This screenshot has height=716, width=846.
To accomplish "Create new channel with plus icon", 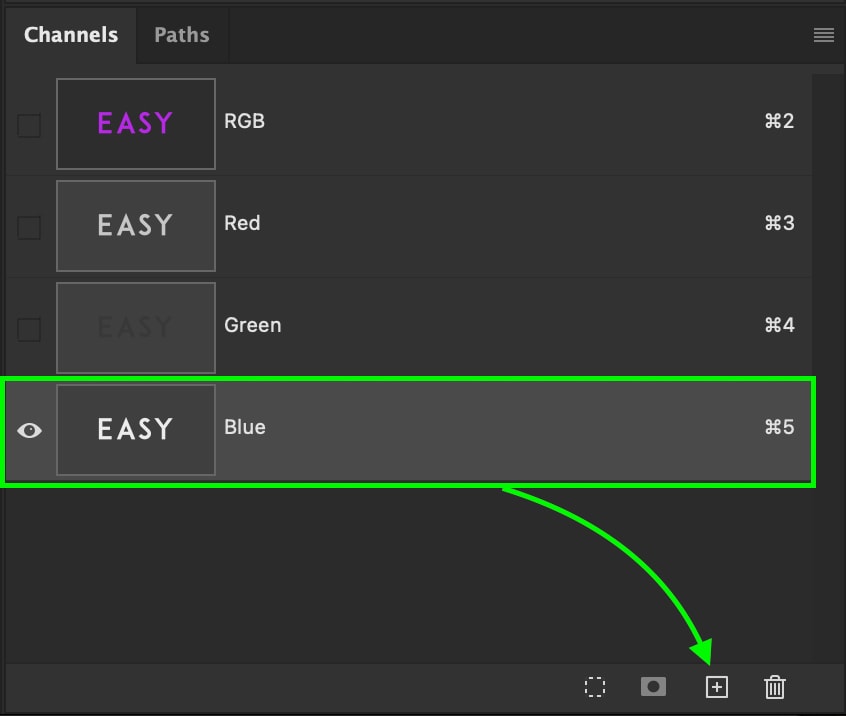I will click(716, 687).
